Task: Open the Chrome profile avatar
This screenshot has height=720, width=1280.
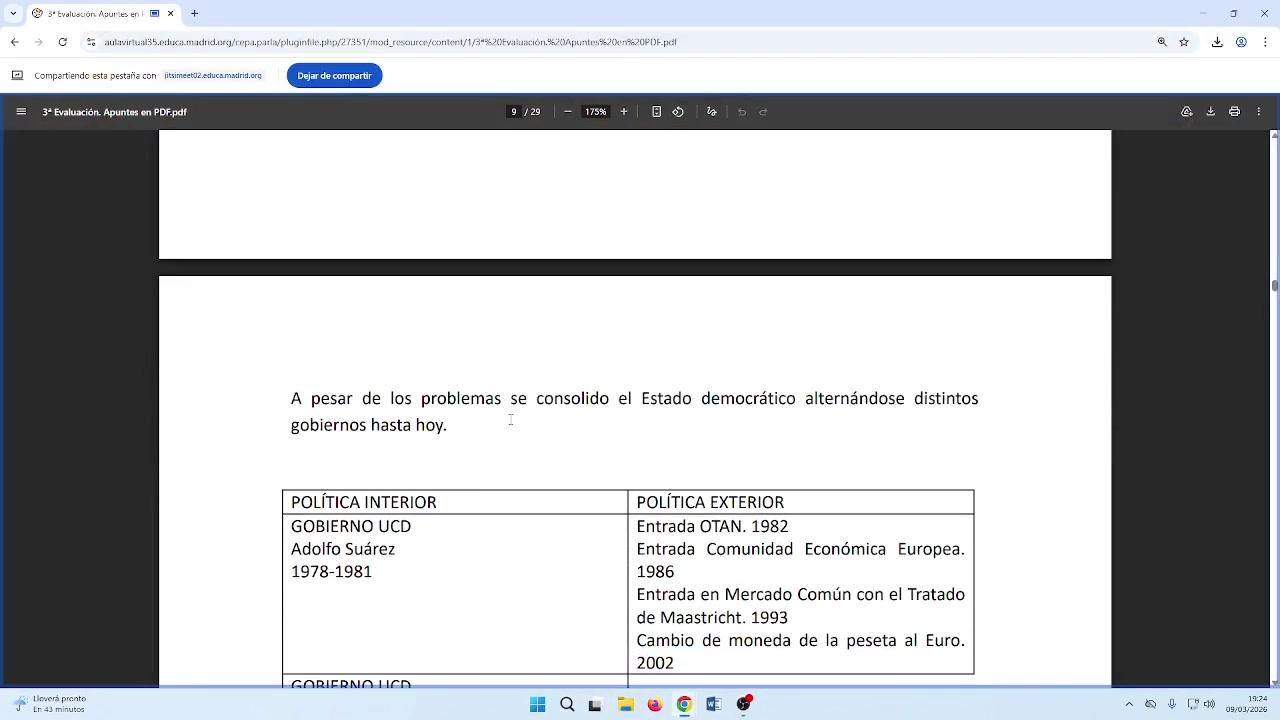Action: [x=1241, y=42]
